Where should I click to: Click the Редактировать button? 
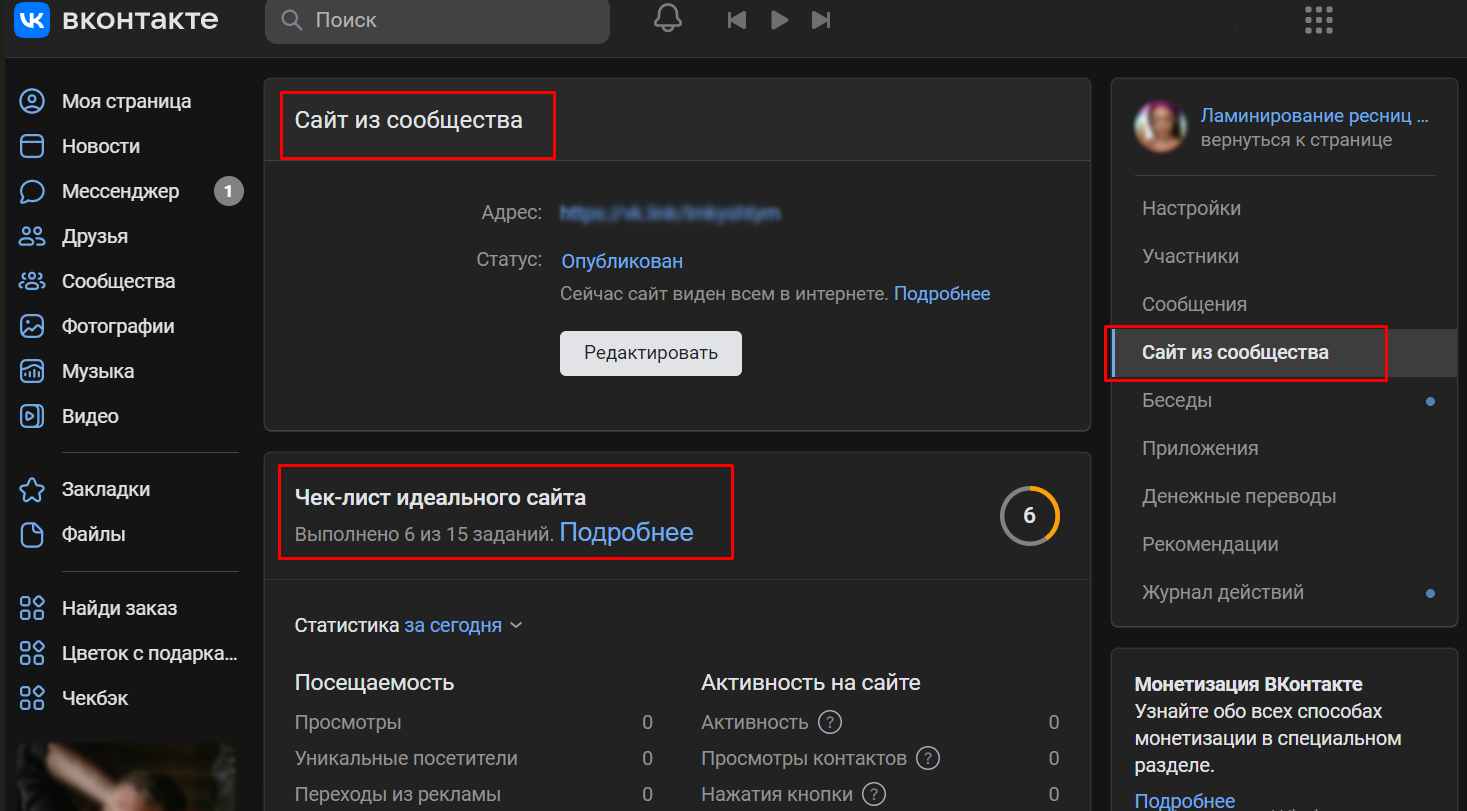tap(651, 353)
